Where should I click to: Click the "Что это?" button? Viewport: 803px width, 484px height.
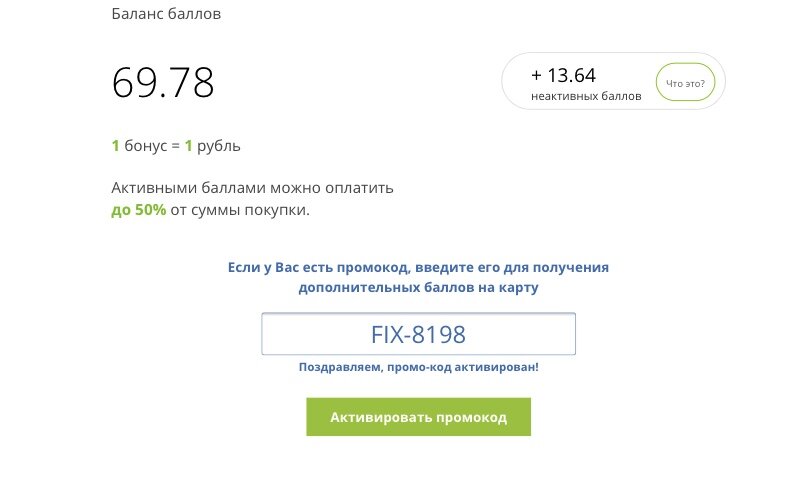685,82
